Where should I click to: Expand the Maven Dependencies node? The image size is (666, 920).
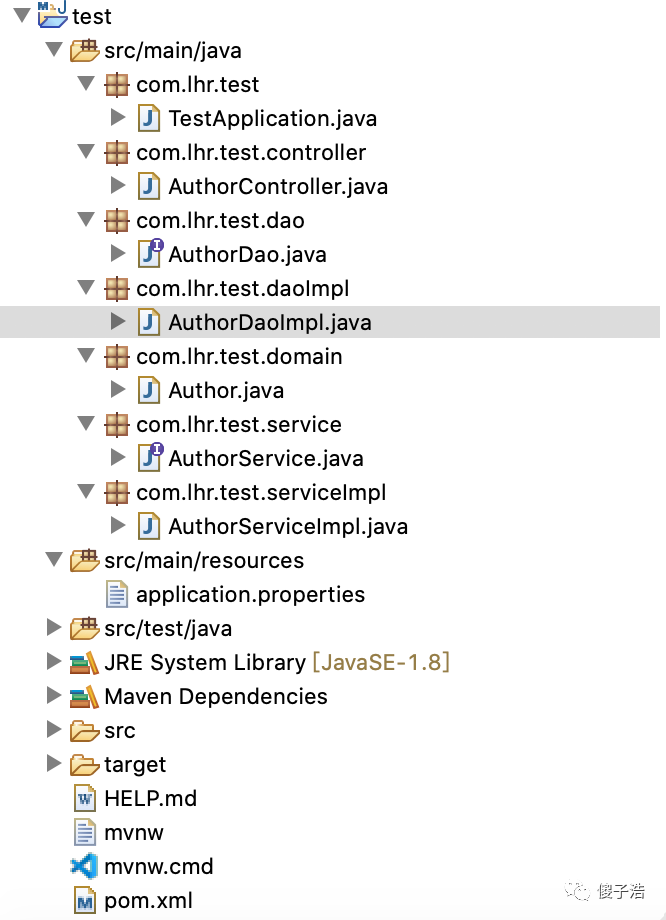(54, 695)
